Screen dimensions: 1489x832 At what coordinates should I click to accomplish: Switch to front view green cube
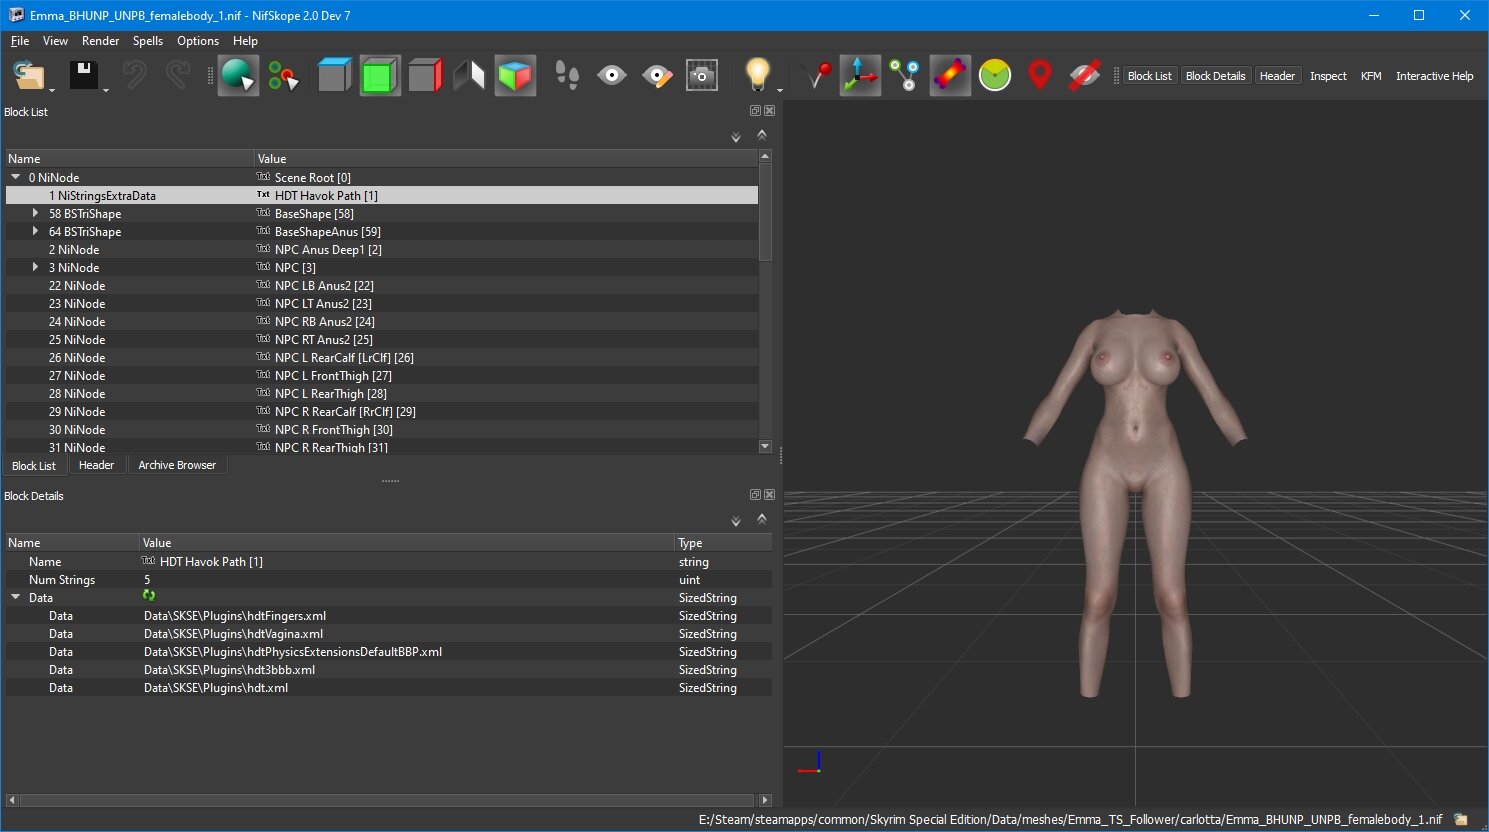click(380, 76)
